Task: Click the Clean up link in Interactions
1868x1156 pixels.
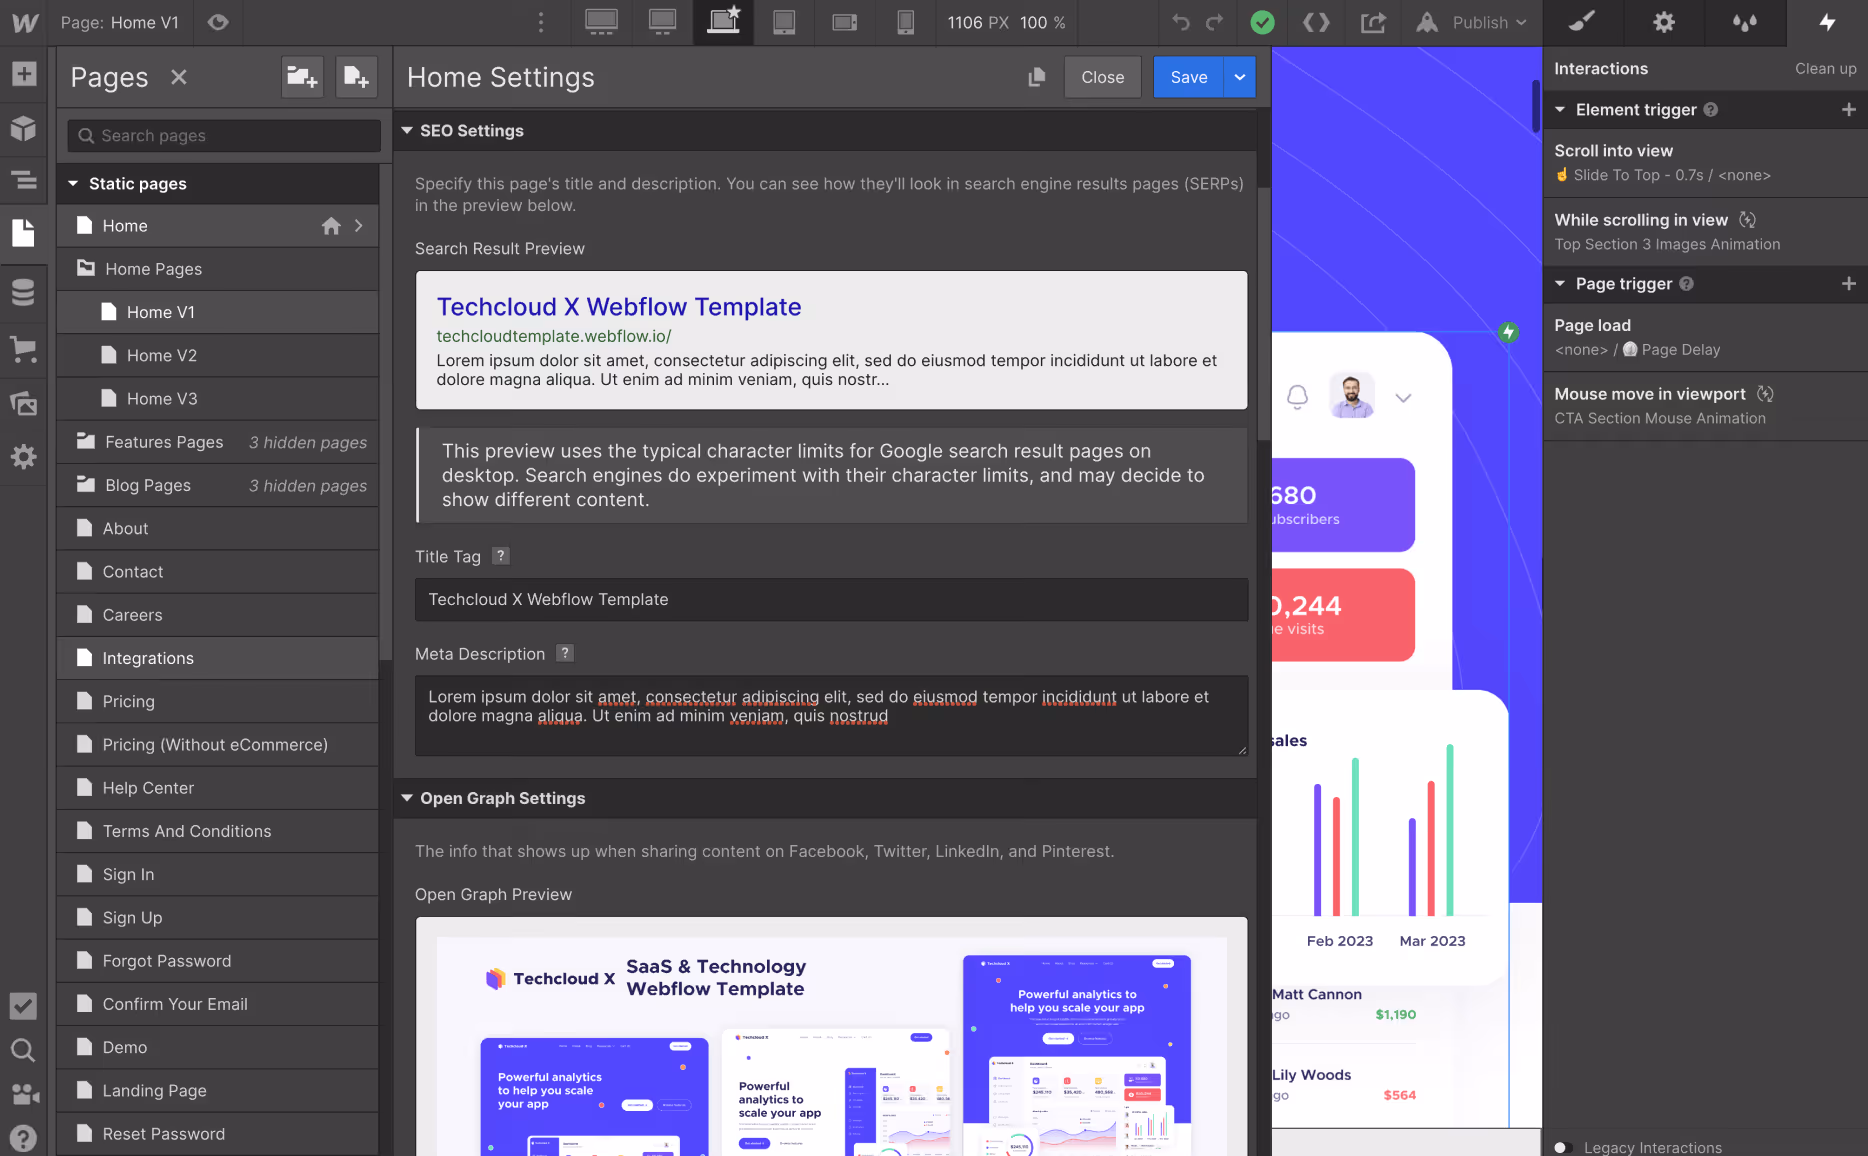Action: tap(1824, 68)
